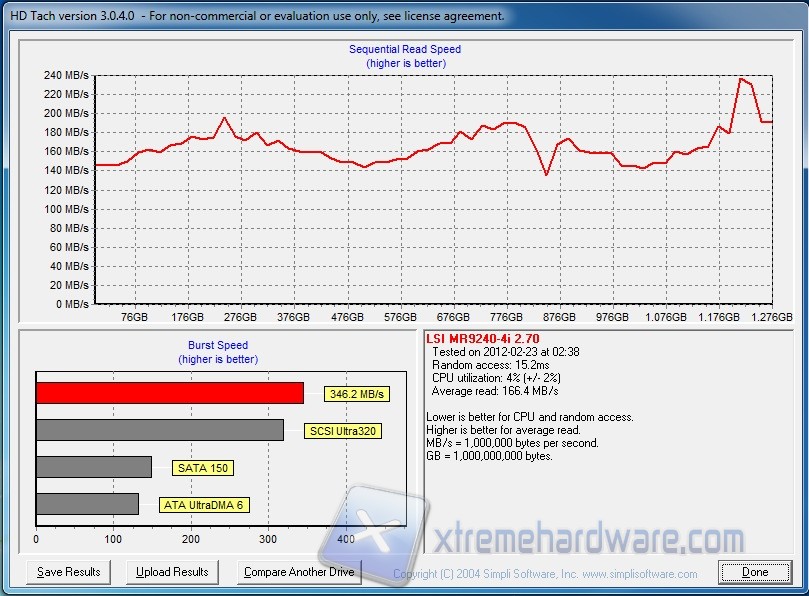
Task: Click the 1.276GB axis label
Action: pyautogui.click(x=770, y=317)
